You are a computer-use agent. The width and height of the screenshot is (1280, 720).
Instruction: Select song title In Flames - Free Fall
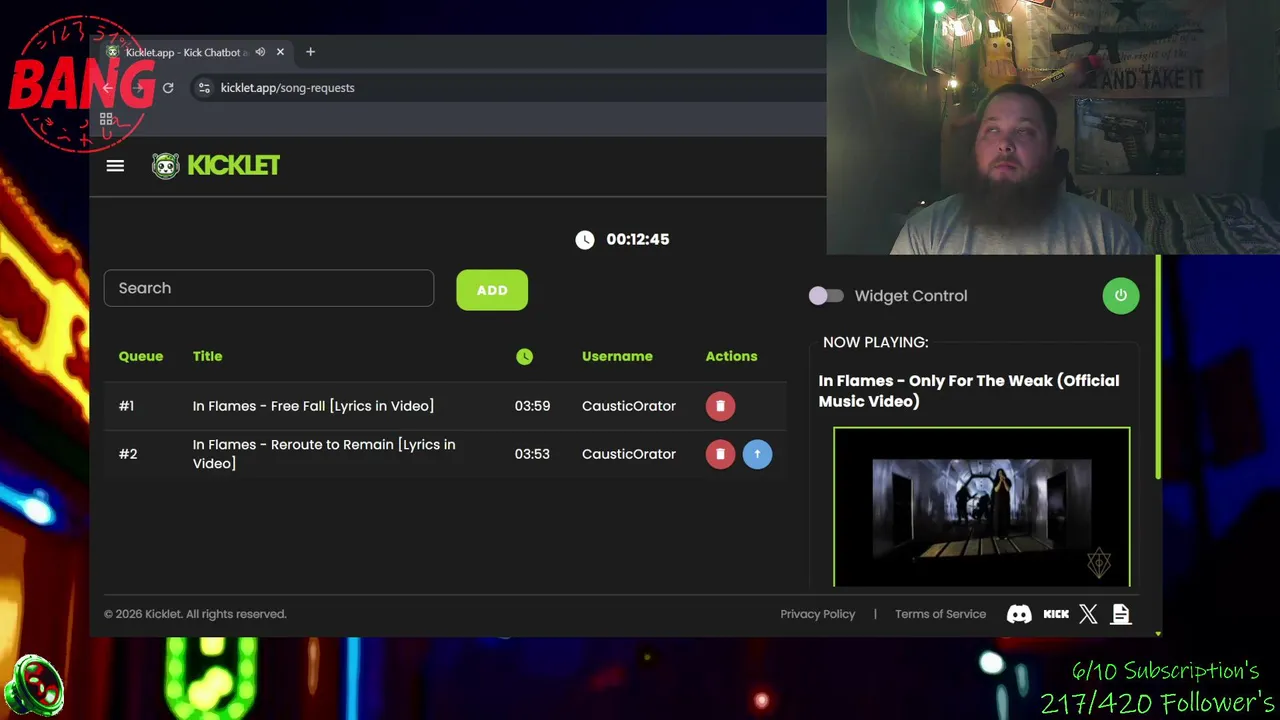[x=313, y=406]
